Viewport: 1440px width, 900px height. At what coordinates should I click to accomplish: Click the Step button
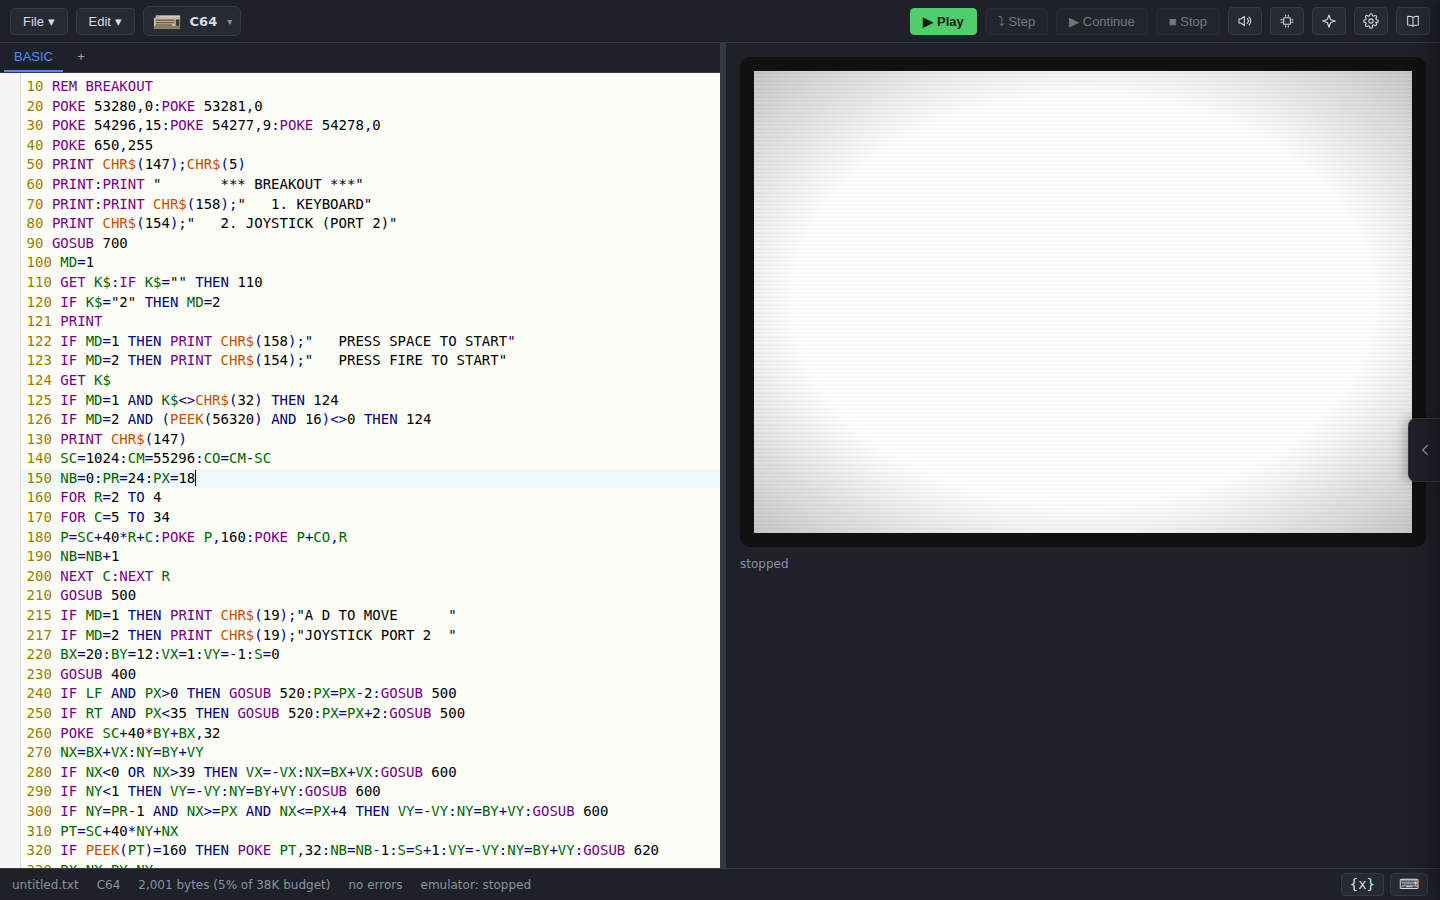click(1016, 21)
